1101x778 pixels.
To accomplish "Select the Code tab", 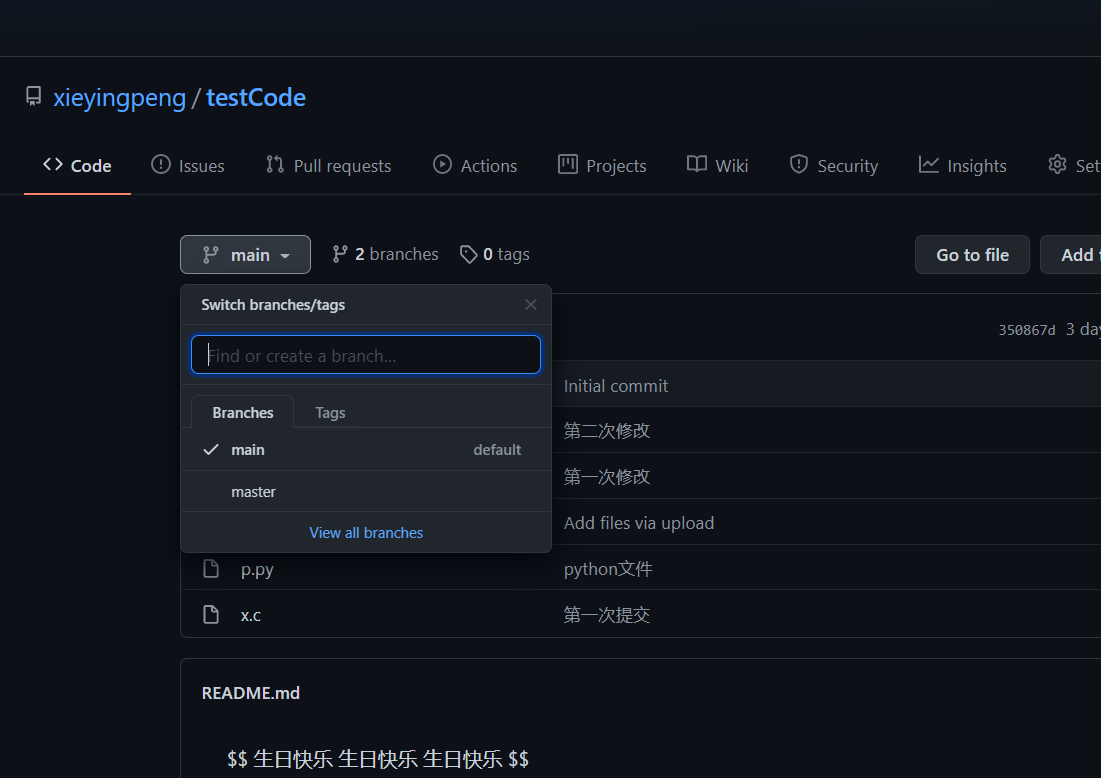I will click(77, 166).
